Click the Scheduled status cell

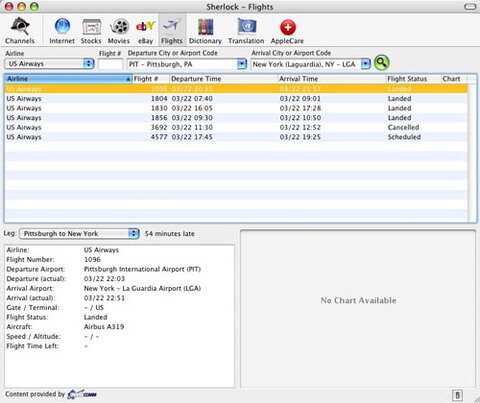click(404, 137)
